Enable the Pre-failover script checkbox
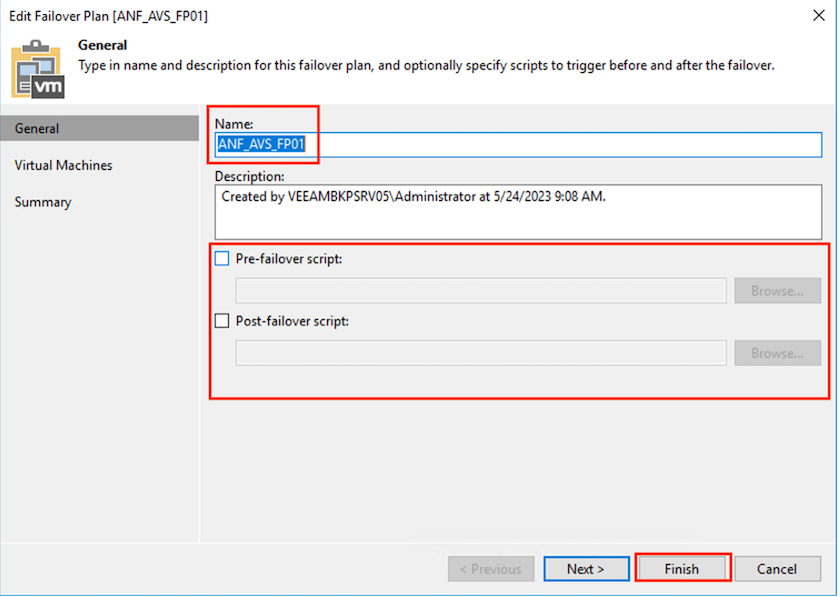 (222, 259)
